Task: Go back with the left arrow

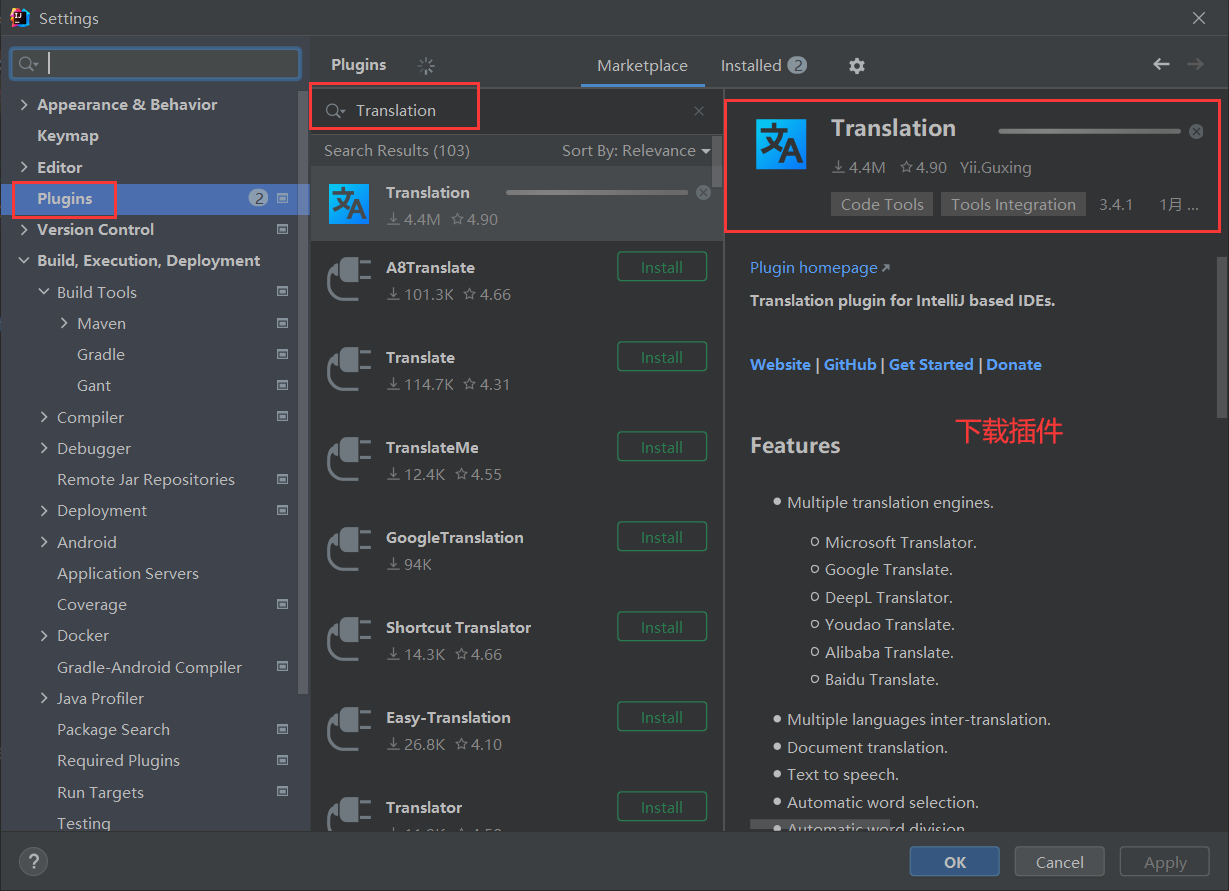Action: point(1161,64)
